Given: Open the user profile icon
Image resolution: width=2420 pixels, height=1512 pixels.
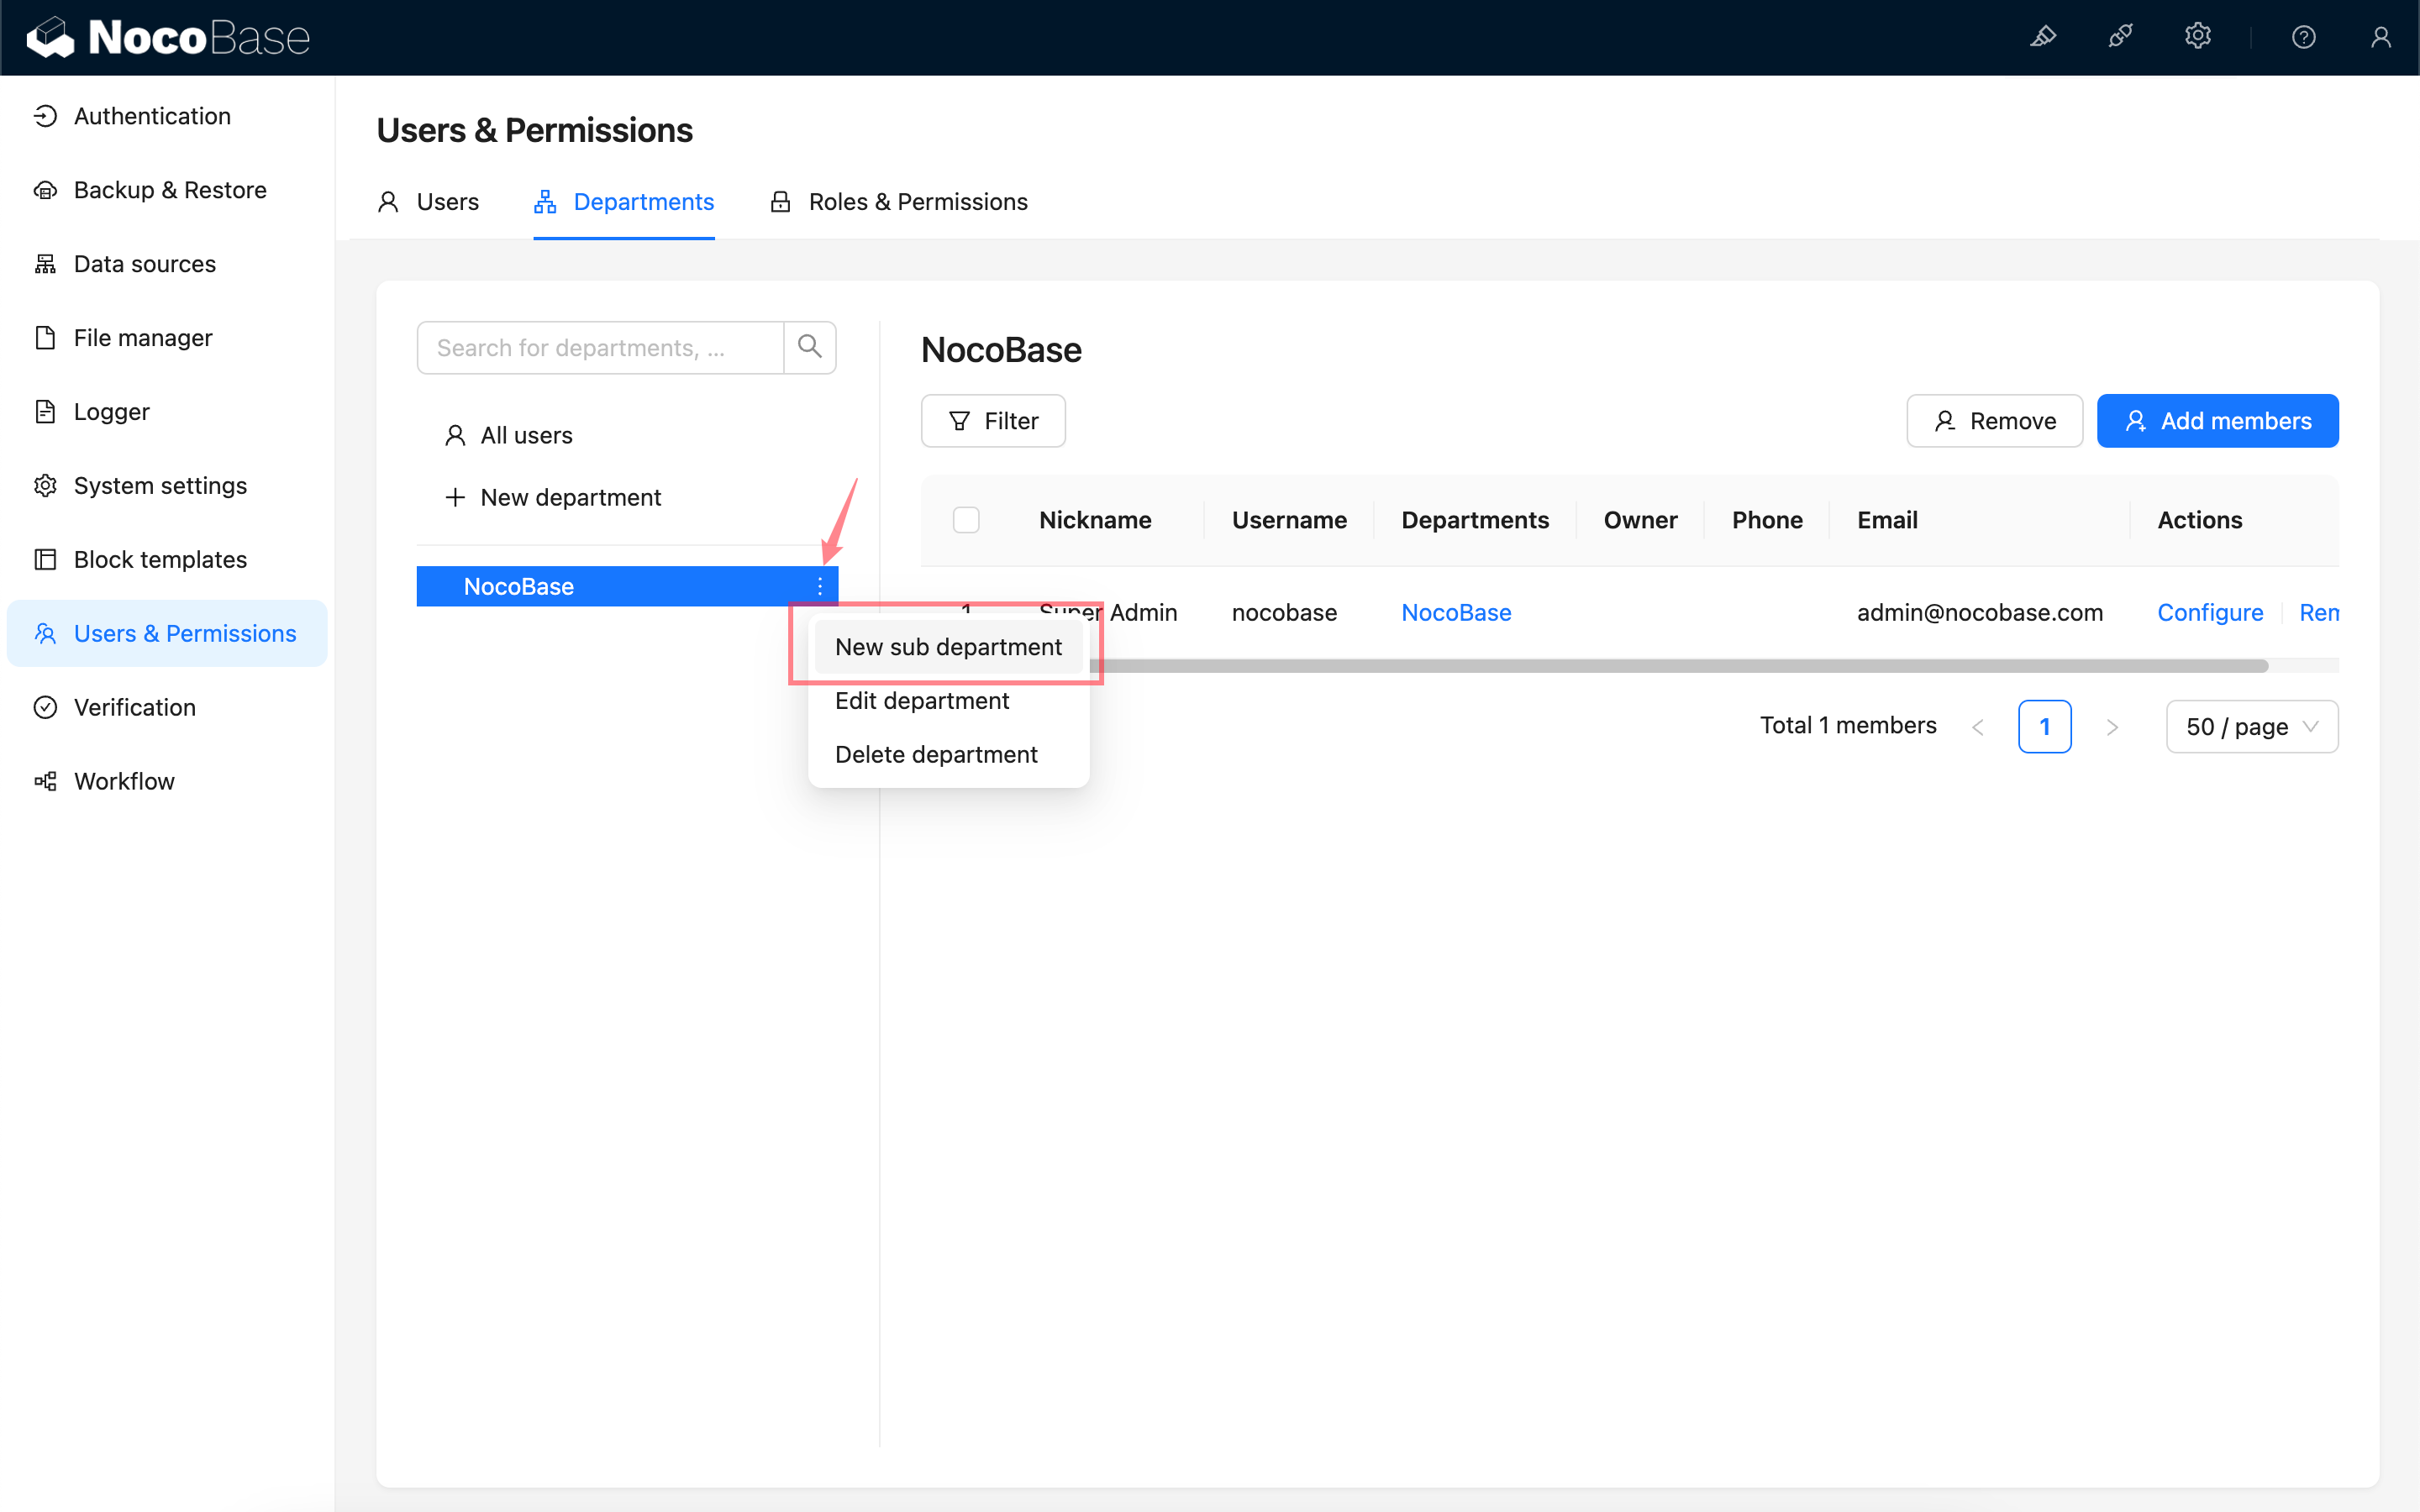Looking at the screenshot, I should point(2380,37).
